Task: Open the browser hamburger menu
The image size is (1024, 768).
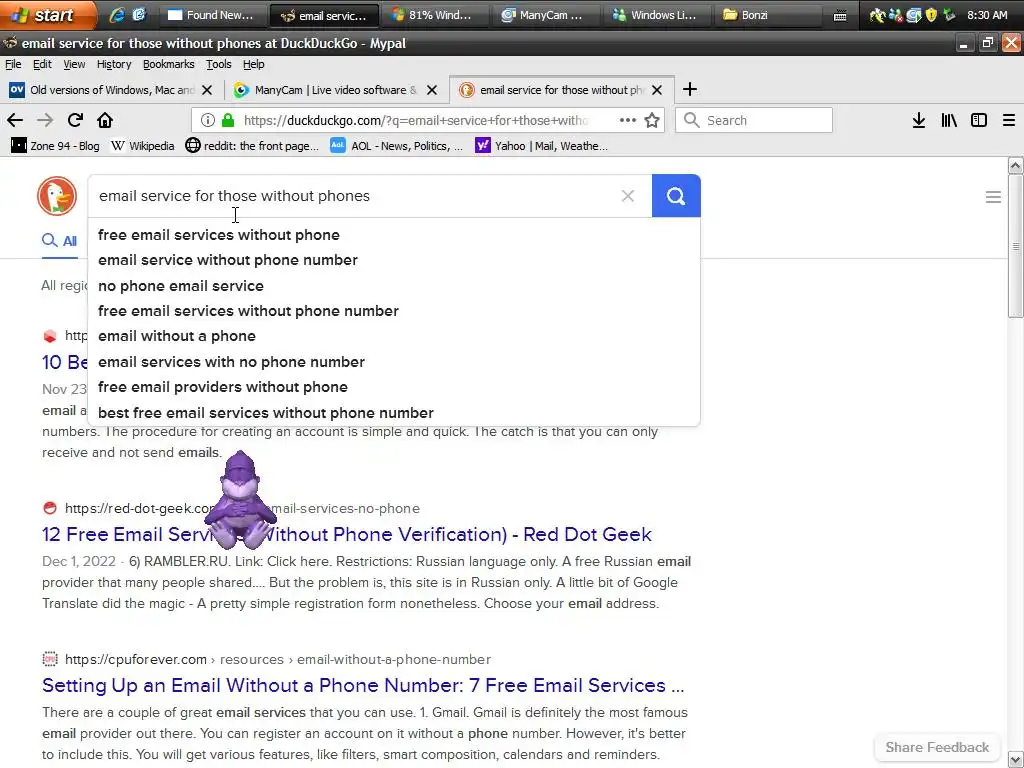Action: [1009, 120]
